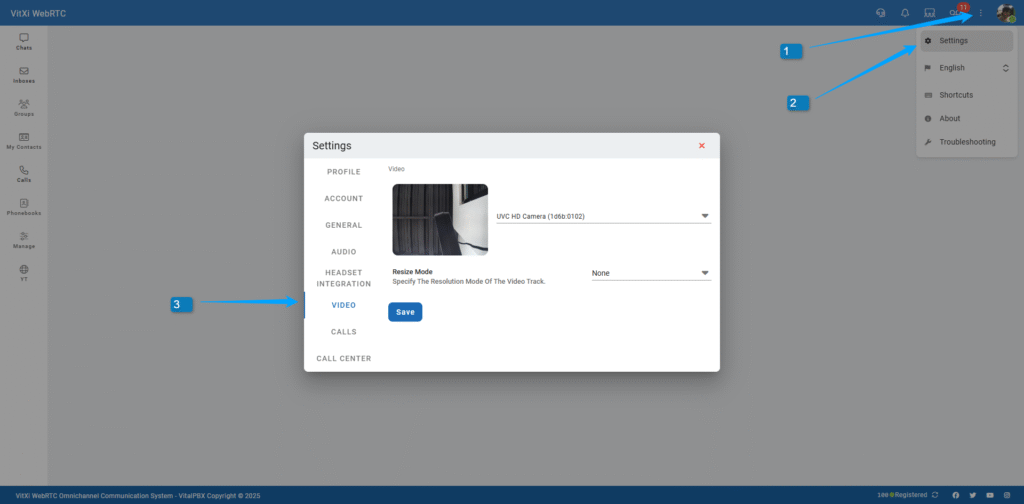Open the English language selector

966,68
